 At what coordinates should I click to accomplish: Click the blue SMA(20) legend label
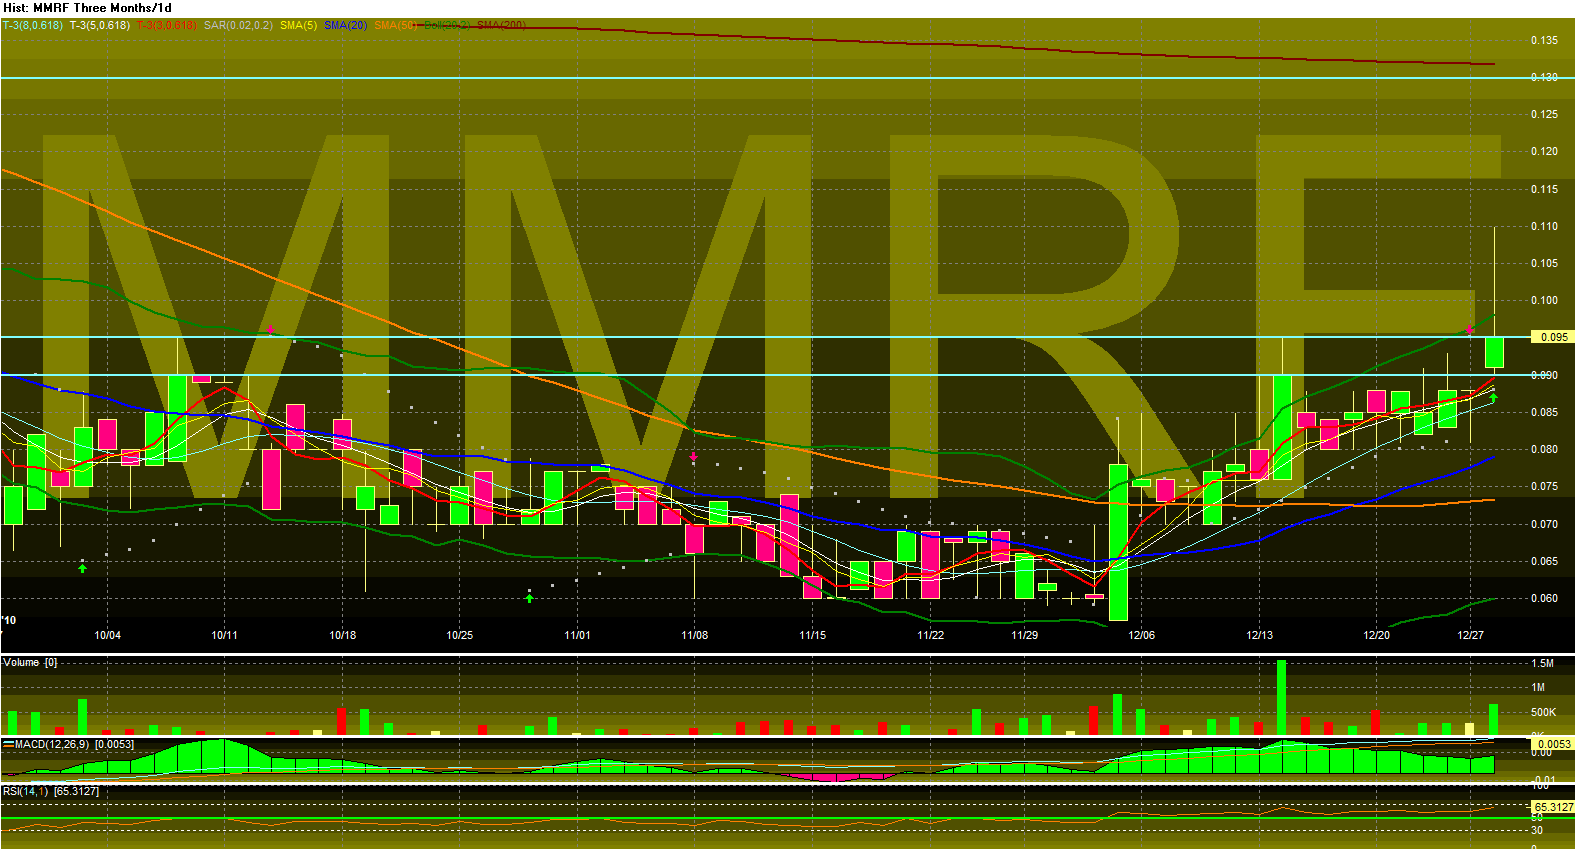pyautogui.click(x=345, y=25)
